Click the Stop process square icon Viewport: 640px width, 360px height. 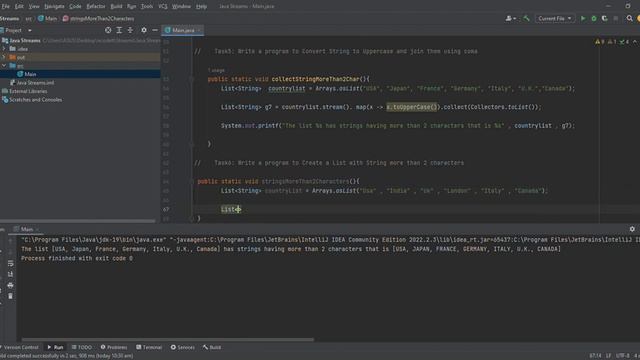coord(616,18)
